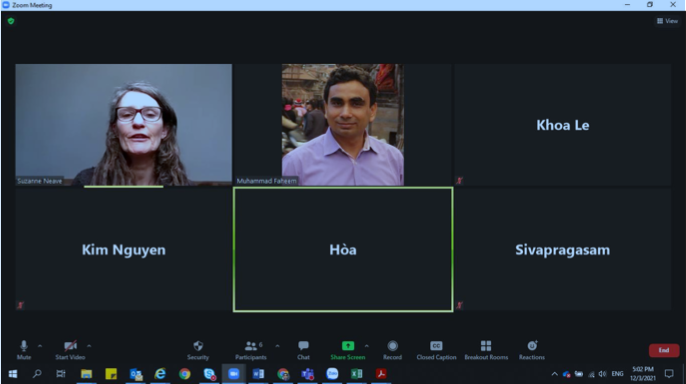
Task: Expand the arrow next to Participants
Action: coord(277,346)
